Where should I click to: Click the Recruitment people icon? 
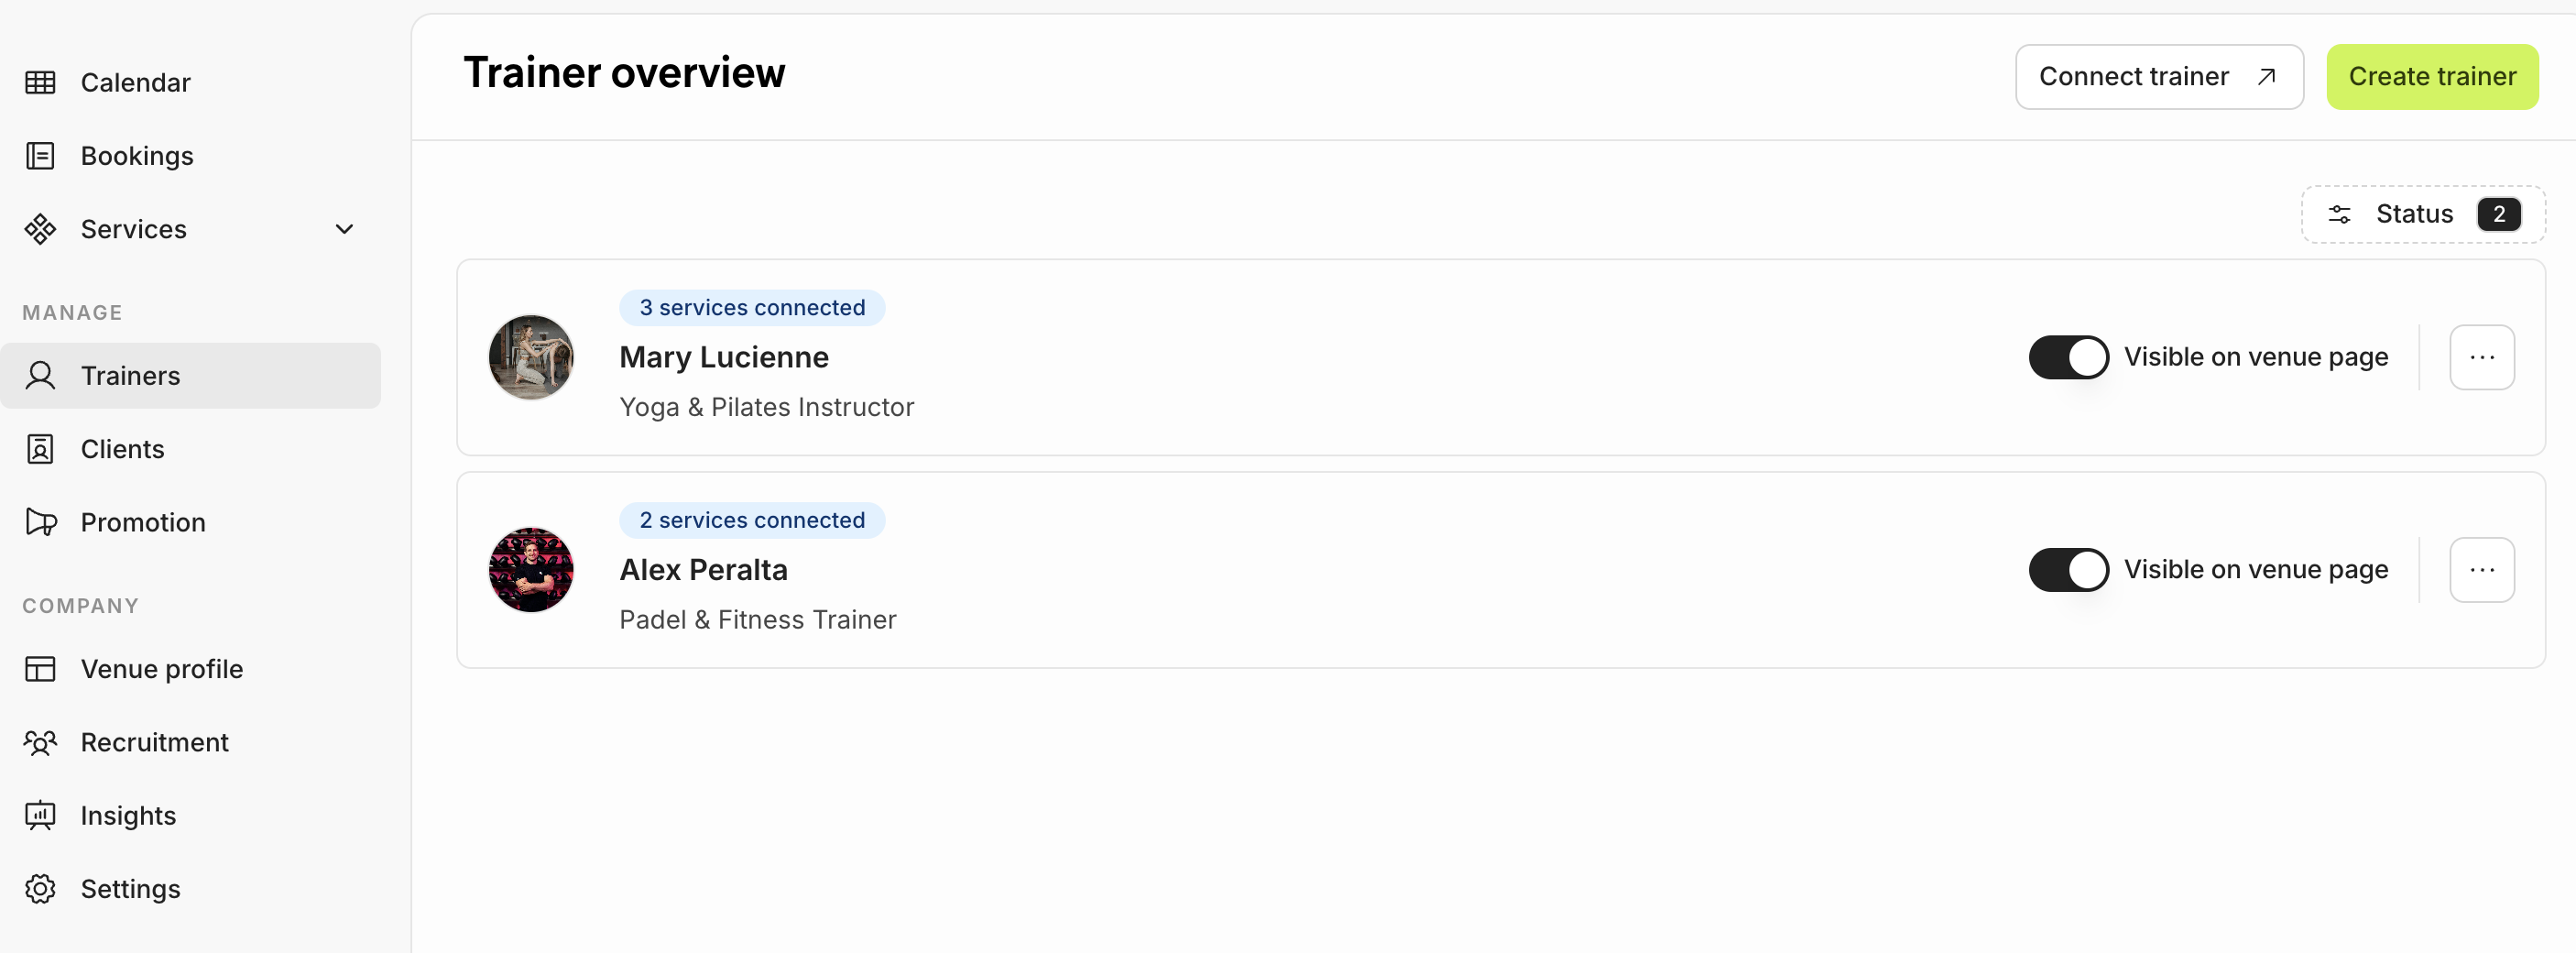click(x=40, y=742)
